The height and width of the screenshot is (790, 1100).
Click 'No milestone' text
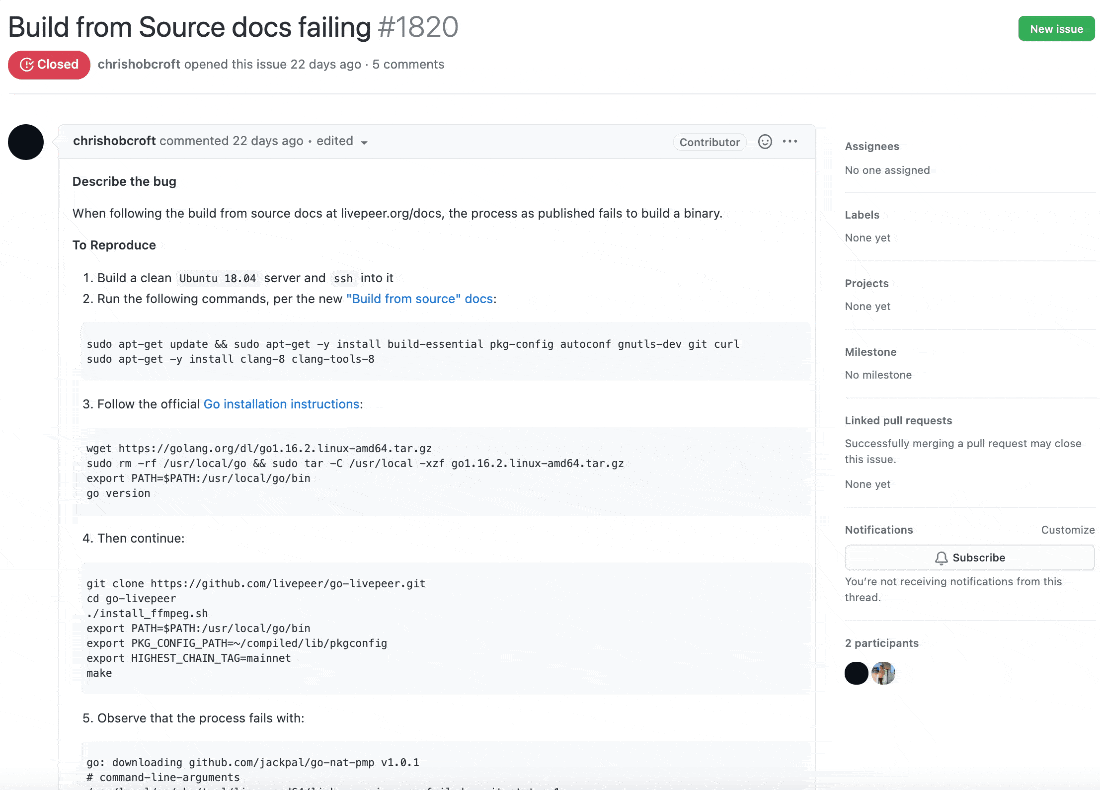pyautogui.click(x=878, y=375)
